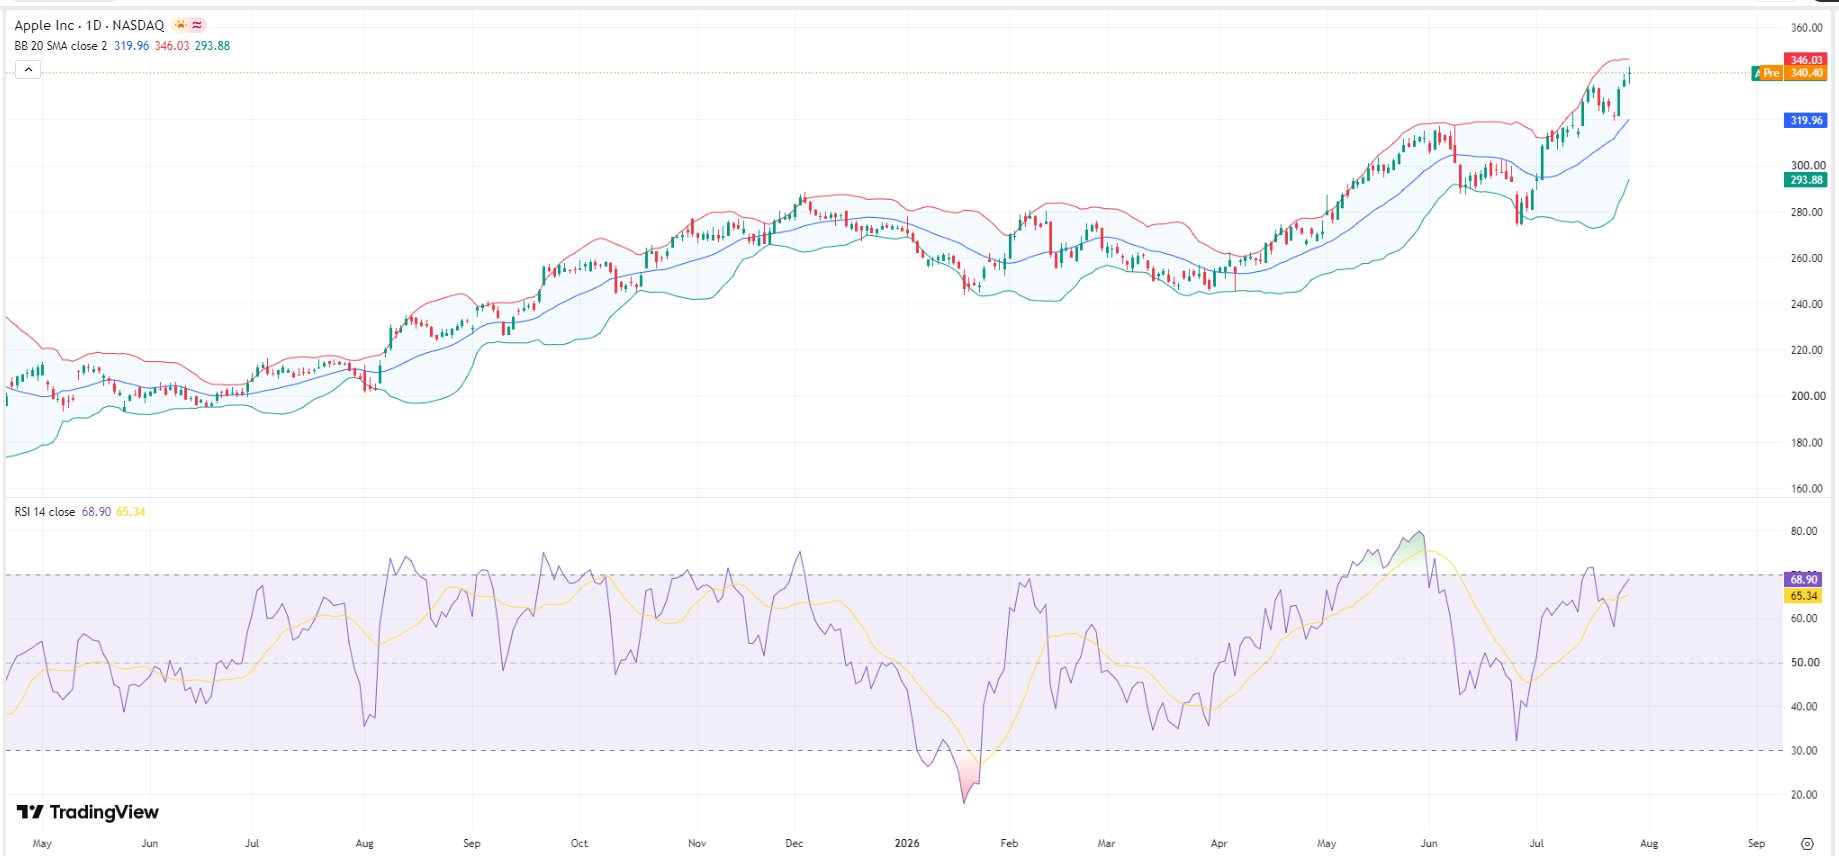This screenshot has height=856, width=1839.
Task: Click the blue 319.96 value in BB legend
Action: [x=131, y=46]
